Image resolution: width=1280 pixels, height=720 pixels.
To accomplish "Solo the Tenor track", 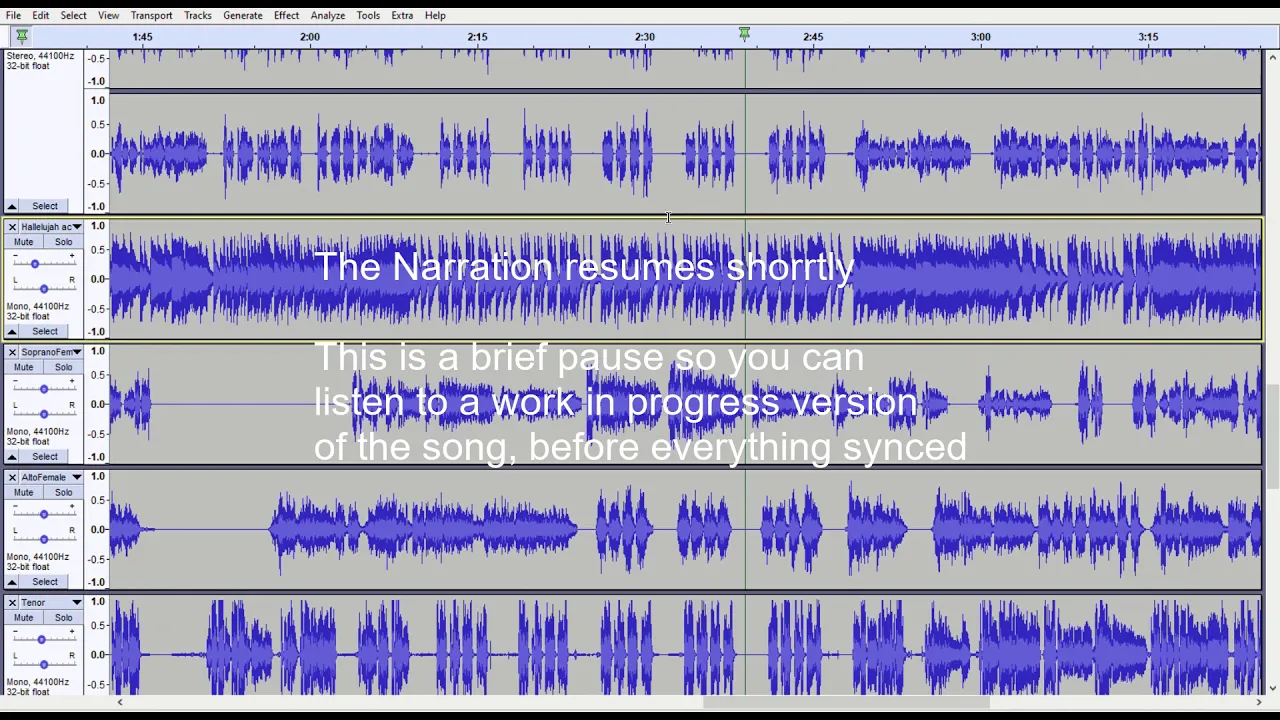I will point(63,617).
